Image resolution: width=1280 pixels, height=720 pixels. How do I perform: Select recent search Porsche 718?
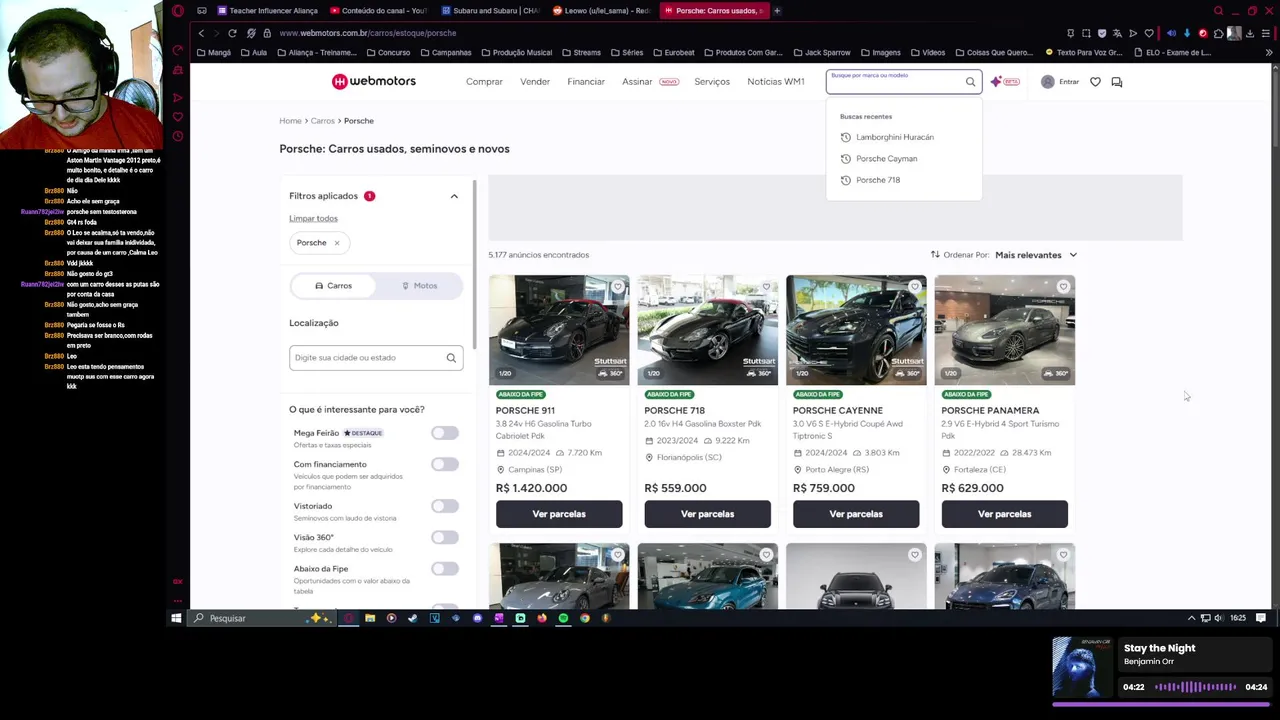[878, 180]
